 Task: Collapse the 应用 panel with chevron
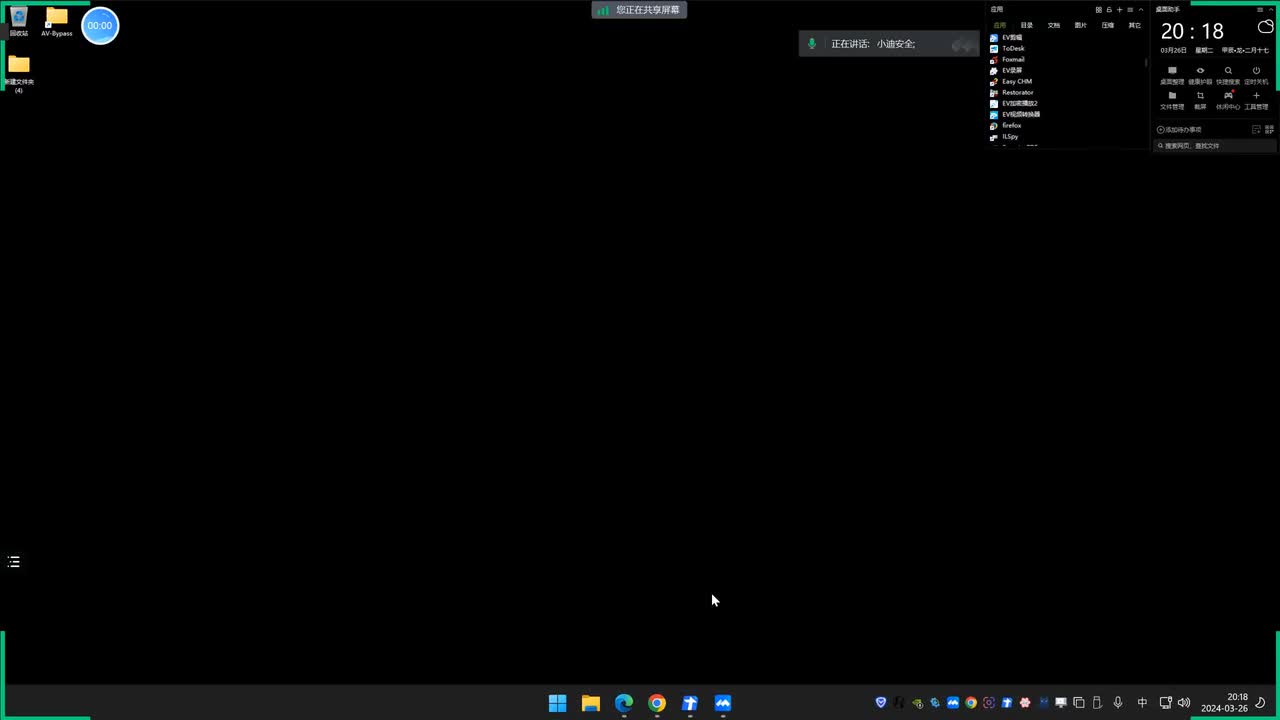point(1141,9)
